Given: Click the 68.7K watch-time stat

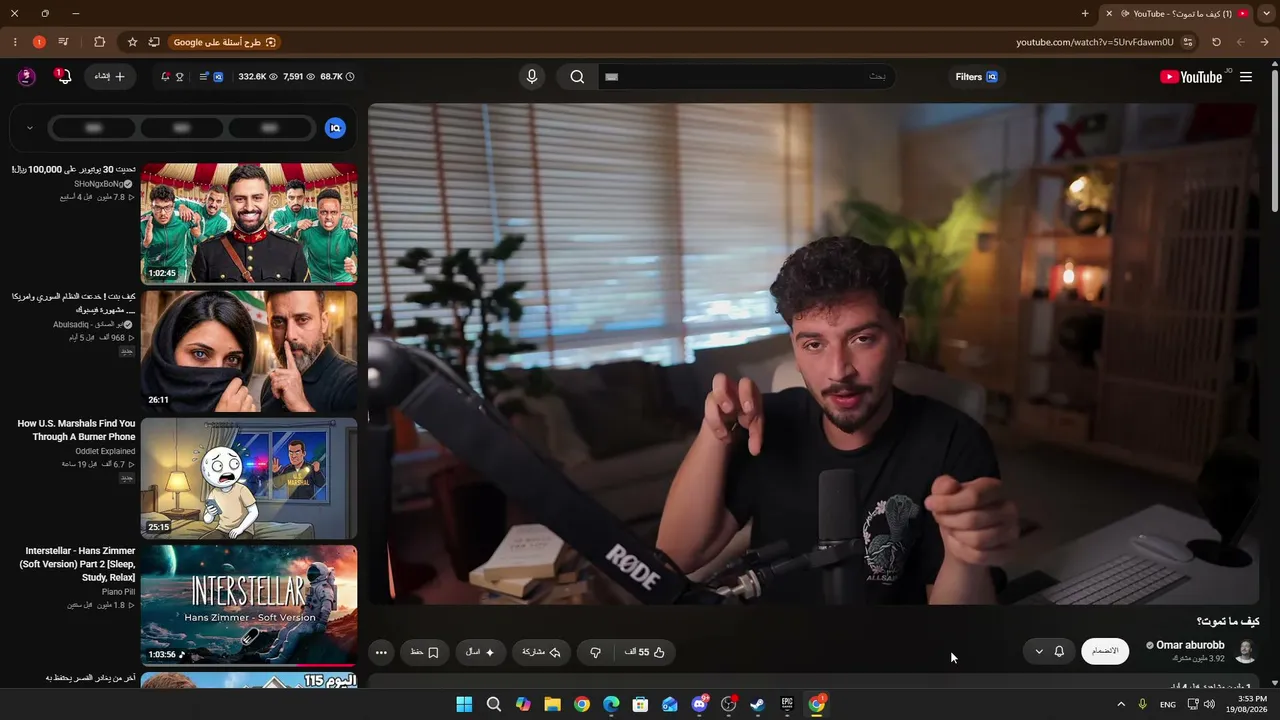Looking at the screenshot, I should pyautogui.click(x=337, y=77).
